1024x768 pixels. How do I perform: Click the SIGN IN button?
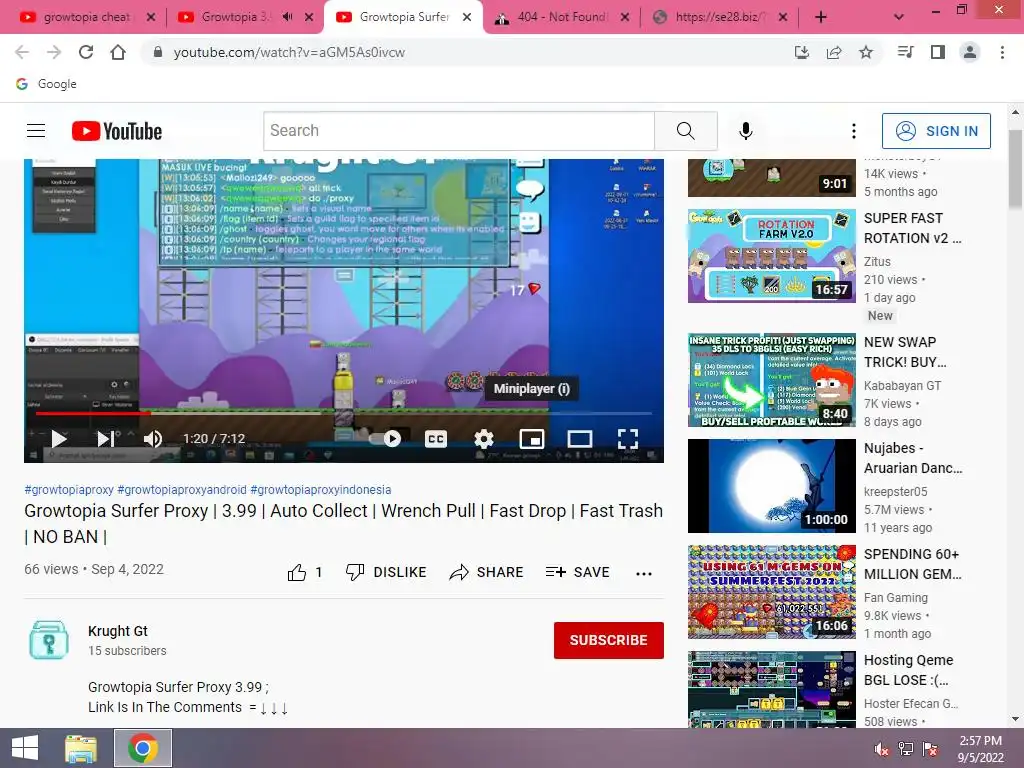click(936, 131)
